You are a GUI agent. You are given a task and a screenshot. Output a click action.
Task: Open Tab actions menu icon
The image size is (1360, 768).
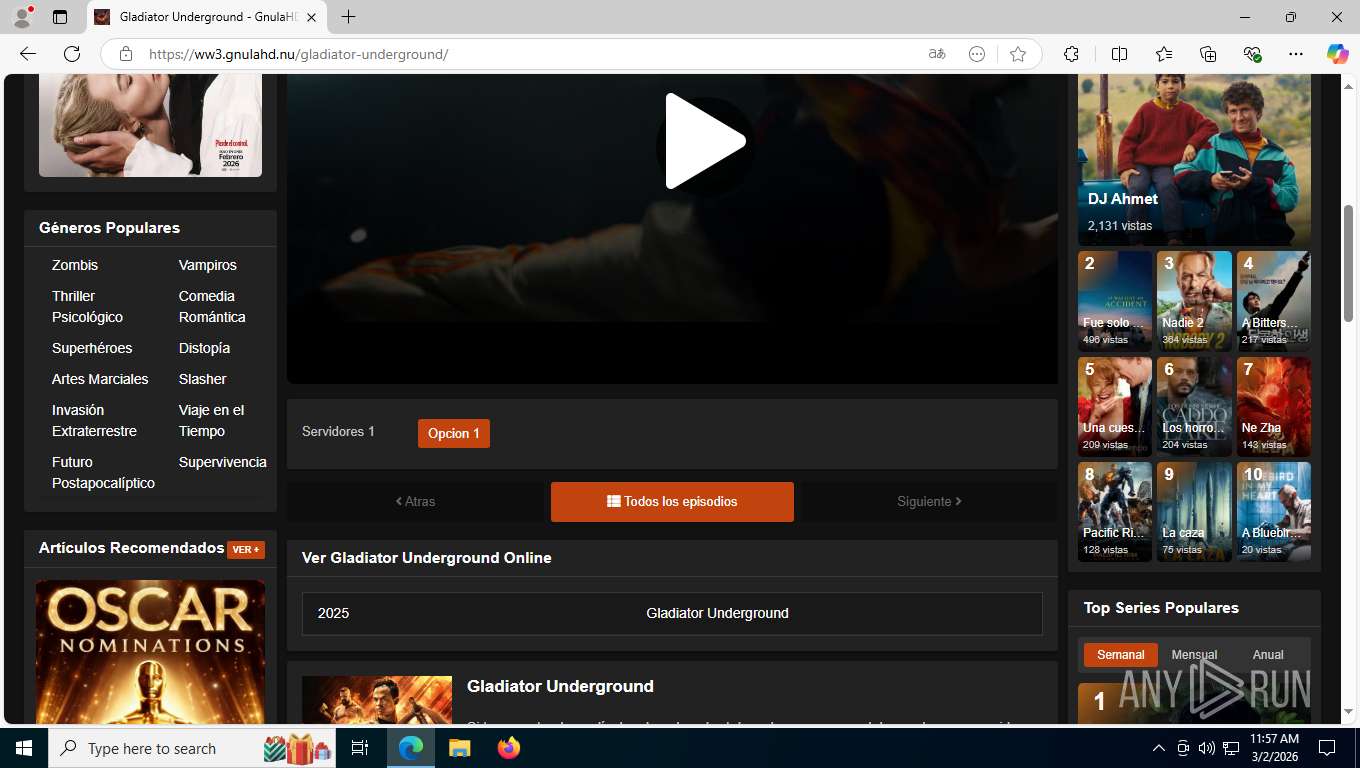[60, 17]
